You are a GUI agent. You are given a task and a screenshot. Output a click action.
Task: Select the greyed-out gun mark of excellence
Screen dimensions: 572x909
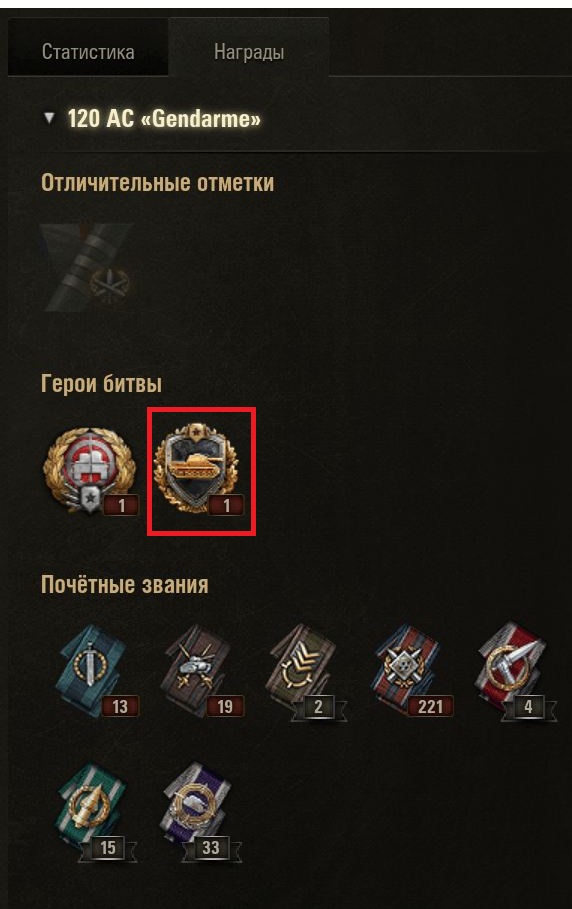click(x=88, y=267)
